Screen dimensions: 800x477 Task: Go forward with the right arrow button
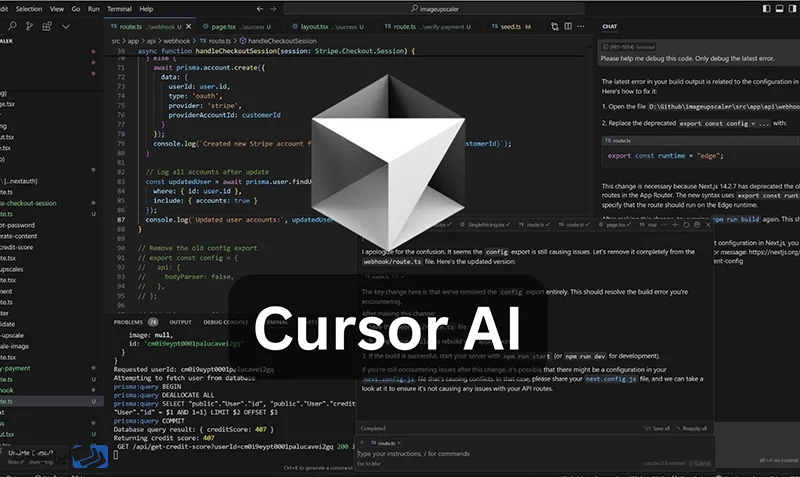tap(273, 9)
